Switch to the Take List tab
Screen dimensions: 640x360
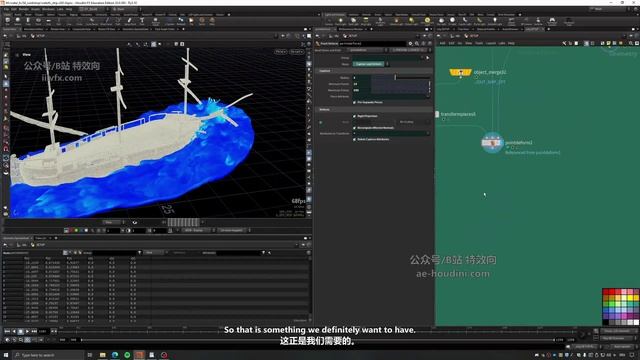41,238
